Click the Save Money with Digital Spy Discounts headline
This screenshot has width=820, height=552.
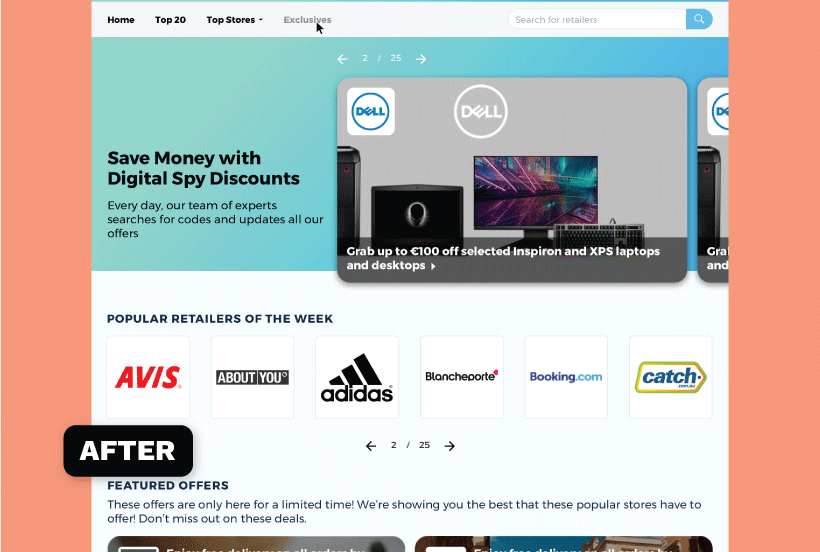[x=203, y=168]
